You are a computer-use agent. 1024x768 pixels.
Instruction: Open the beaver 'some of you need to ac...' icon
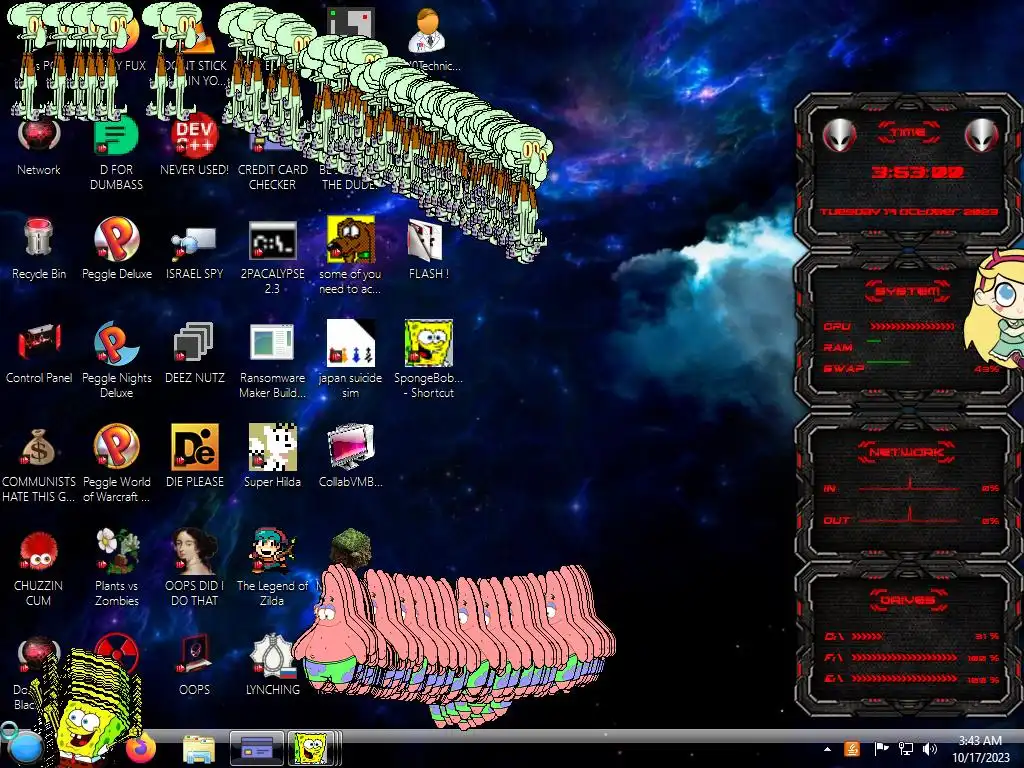click(350, 256)
